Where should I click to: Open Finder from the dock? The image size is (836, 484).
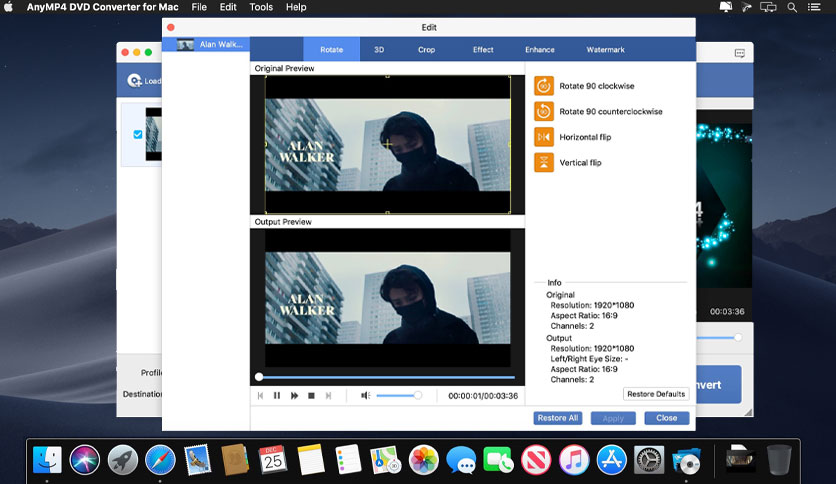tap(47, 459)
